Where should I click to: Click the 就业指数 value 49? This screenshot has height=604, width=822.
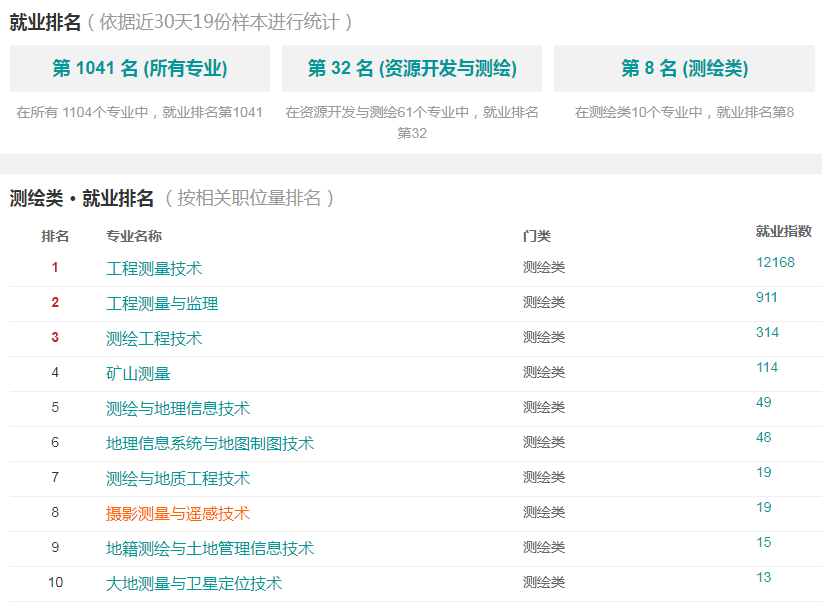coord(763,402)
